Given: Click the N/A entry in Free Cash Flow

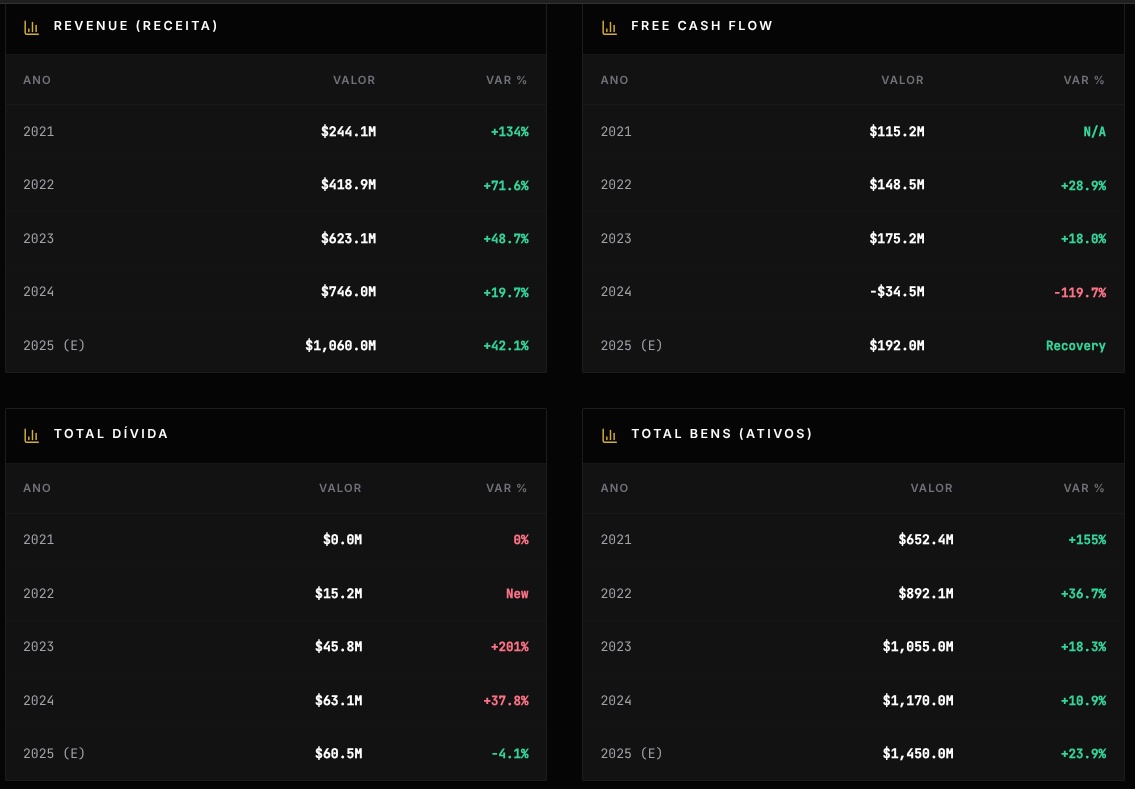Looking at the screenshot, I should tap(1094, 132).
